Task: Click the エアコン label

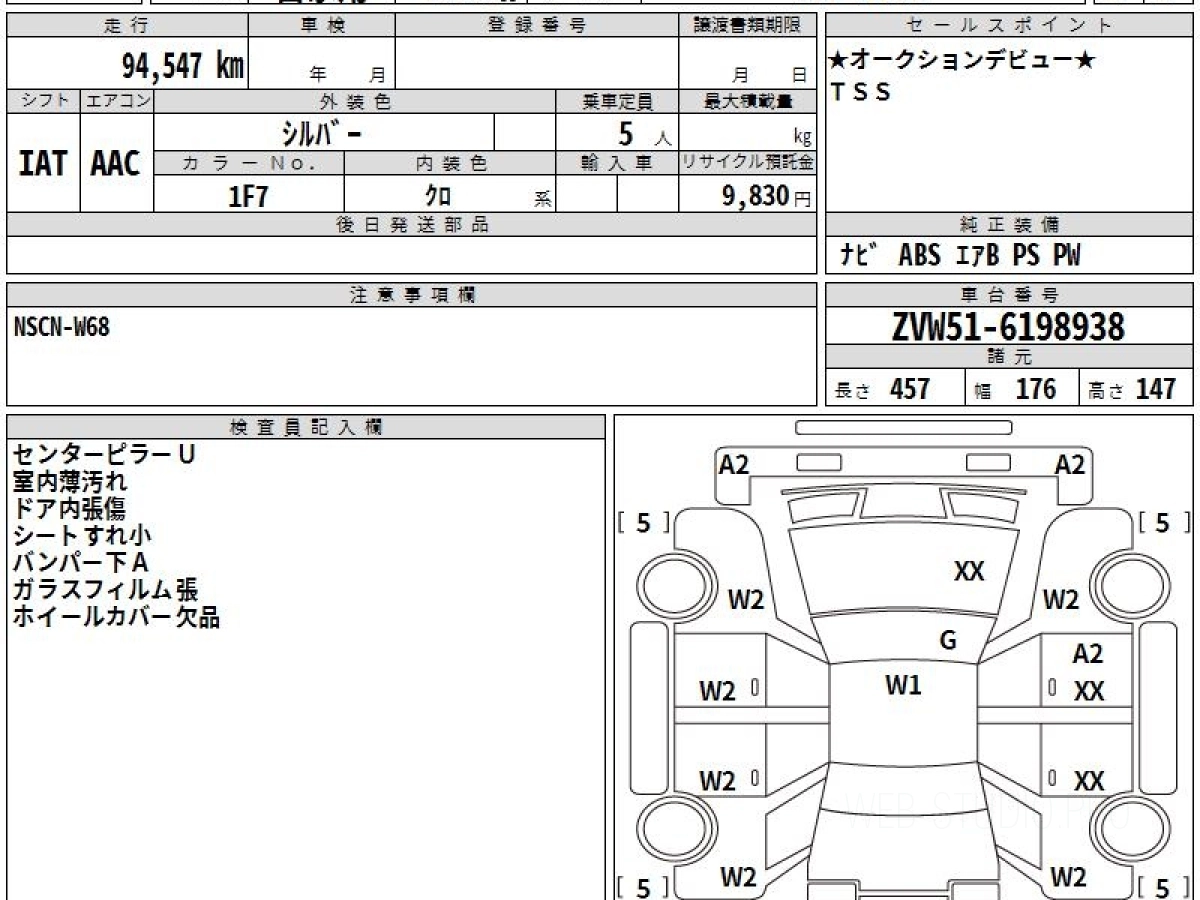Action: coord(117,101)
